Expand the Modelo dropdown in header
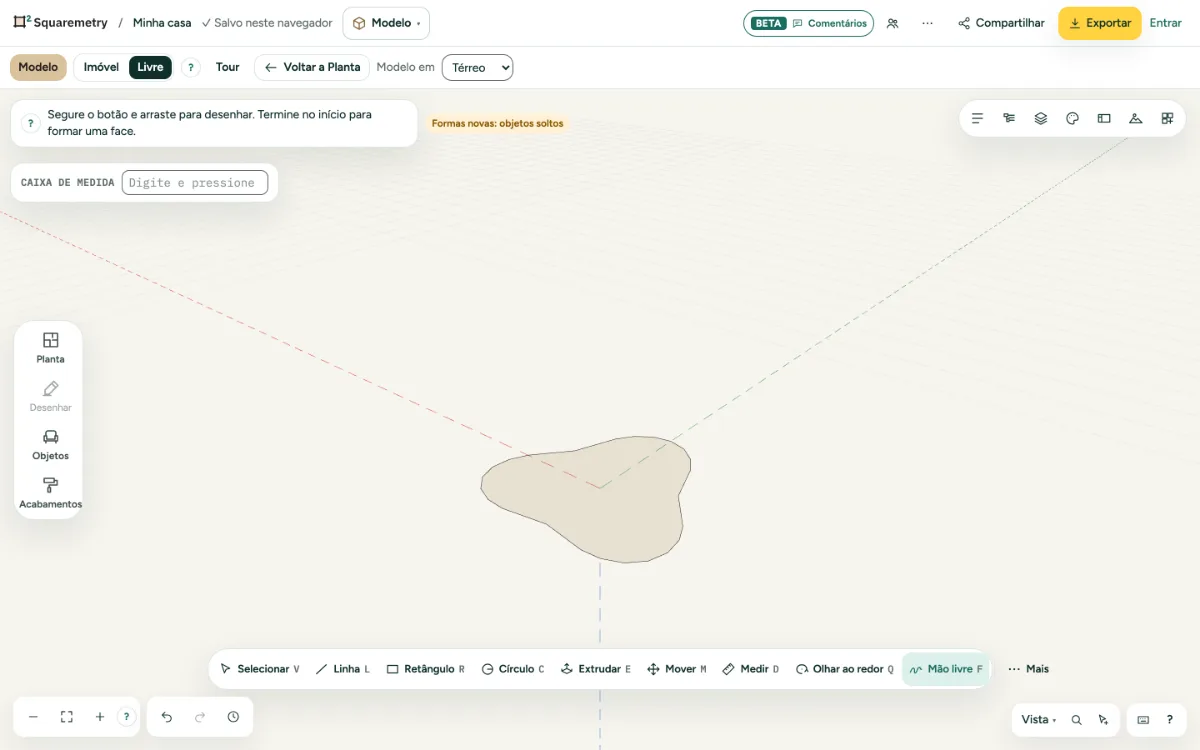 386,23
